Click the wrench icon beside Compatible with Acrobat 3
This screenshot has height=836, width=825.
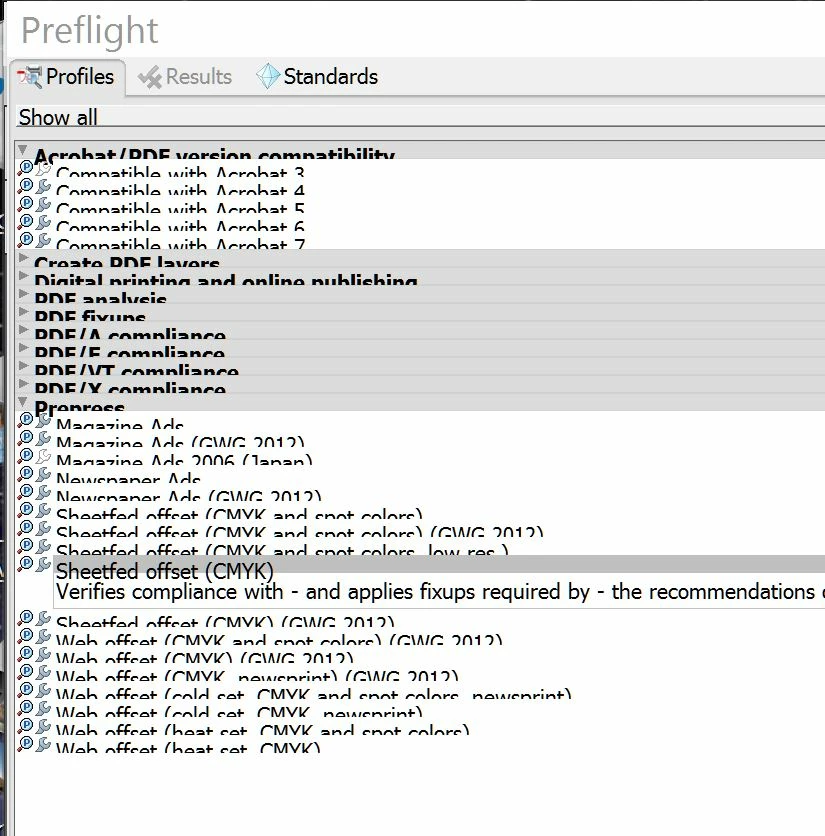(x=44, y=168)
